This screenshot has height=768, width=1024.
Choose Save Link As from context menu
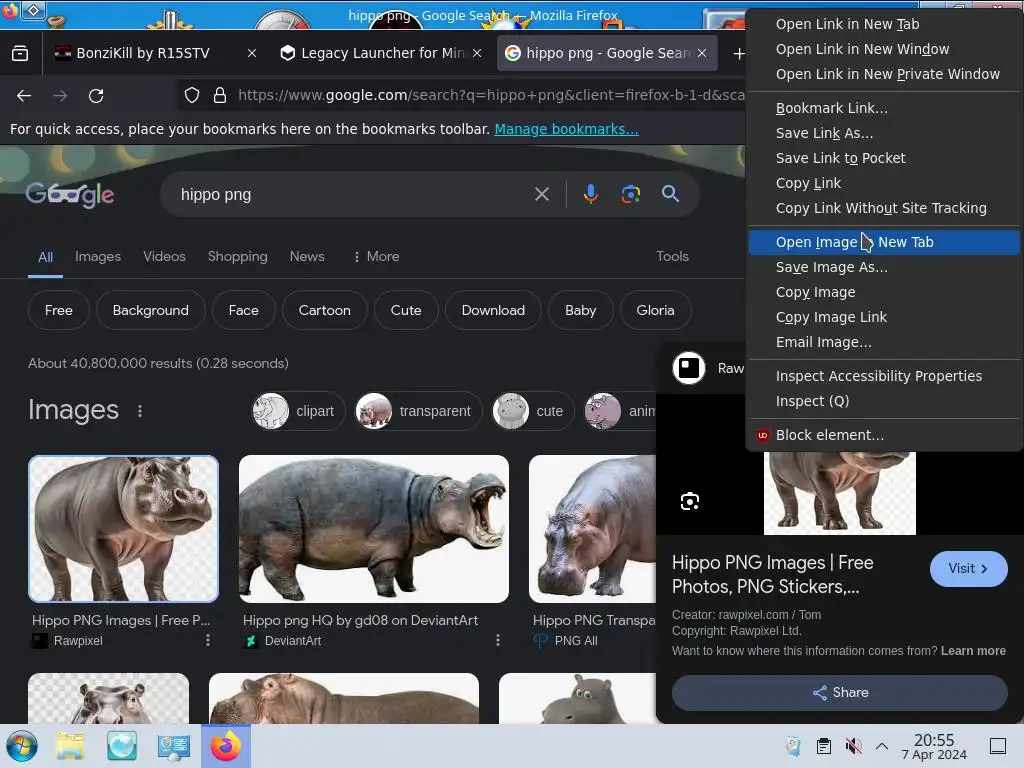884,133
